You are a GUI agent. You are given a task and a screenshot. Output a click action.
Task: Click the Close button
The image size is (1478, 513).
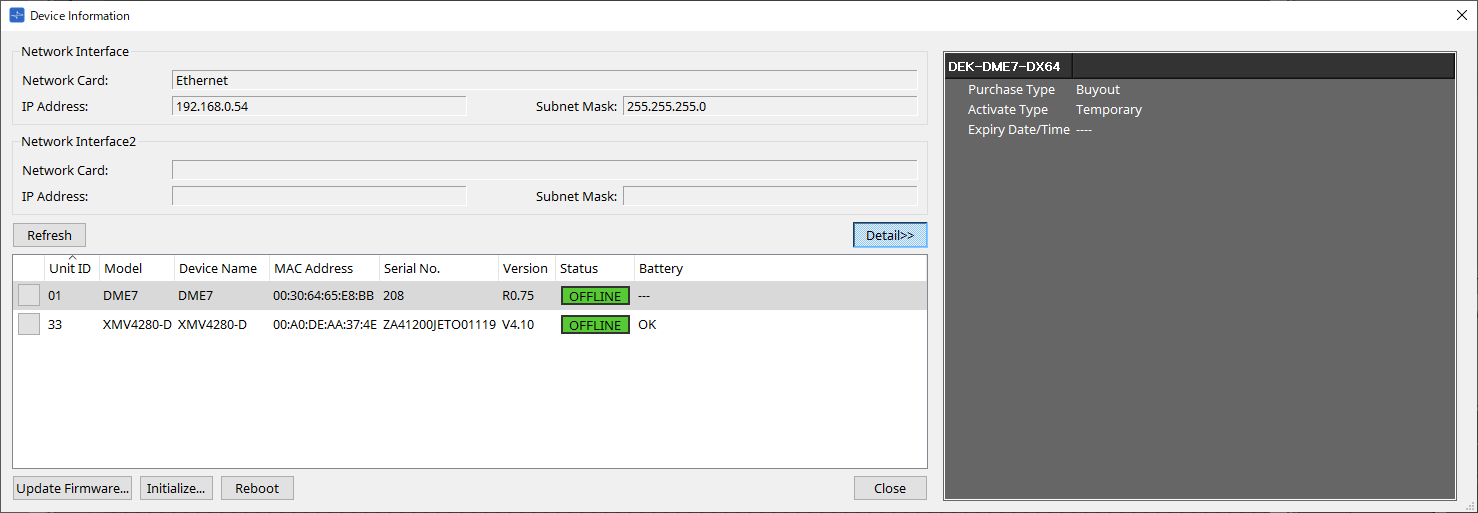(x=890, y=488)
